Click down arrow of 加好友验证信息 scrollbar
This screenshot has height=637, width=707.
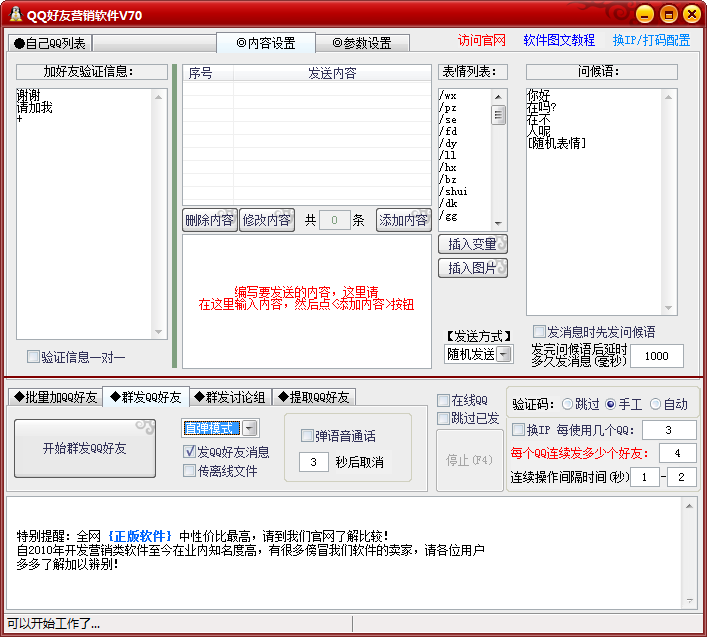point(158,332)
